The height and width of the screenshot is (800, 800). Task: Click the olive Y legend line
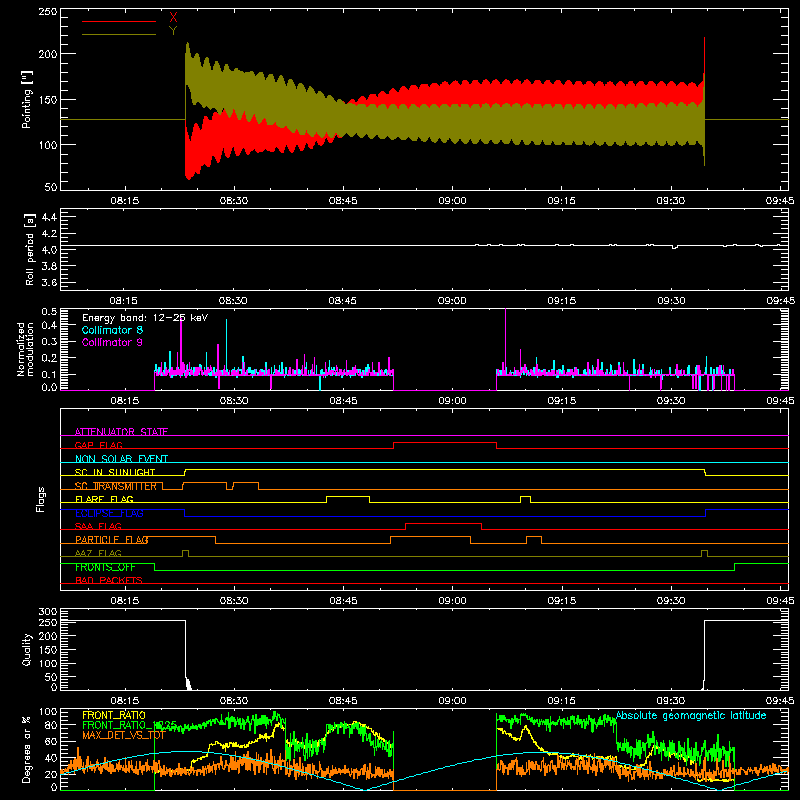[119, 34]
